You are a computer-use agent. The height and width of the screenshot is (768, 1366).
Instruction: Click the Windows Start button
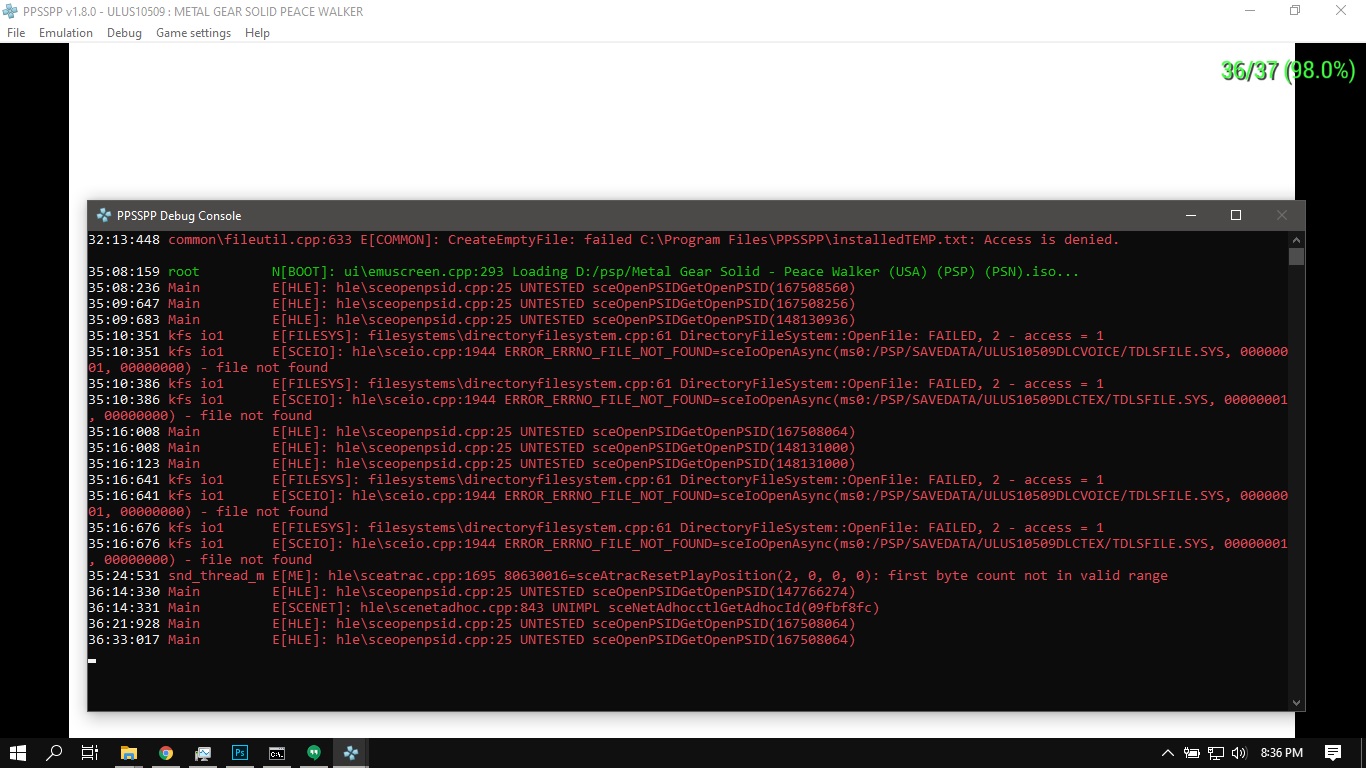pos(18,753)
